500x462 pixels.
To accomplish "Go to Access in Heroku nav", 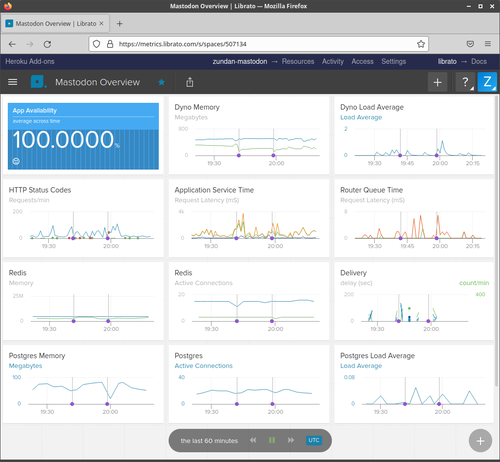I will tap(362, 61).
